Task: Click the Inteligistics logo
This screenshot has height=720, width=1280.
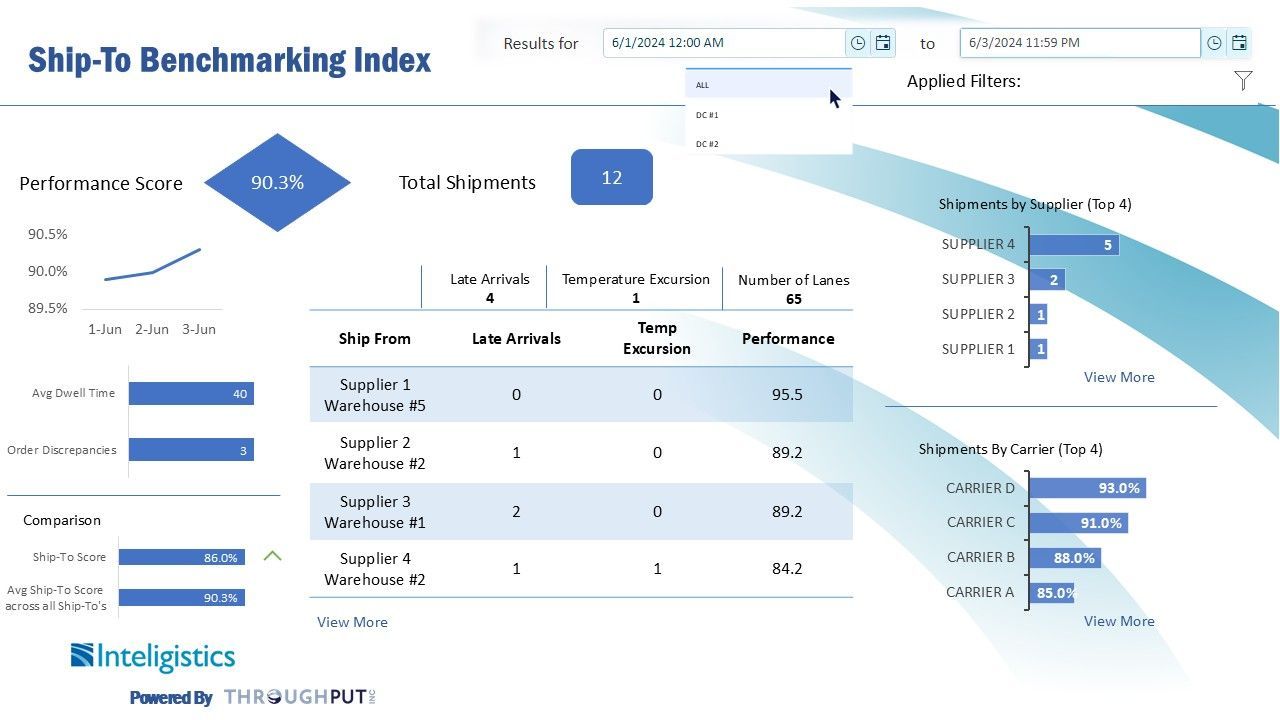Action: 153,657
